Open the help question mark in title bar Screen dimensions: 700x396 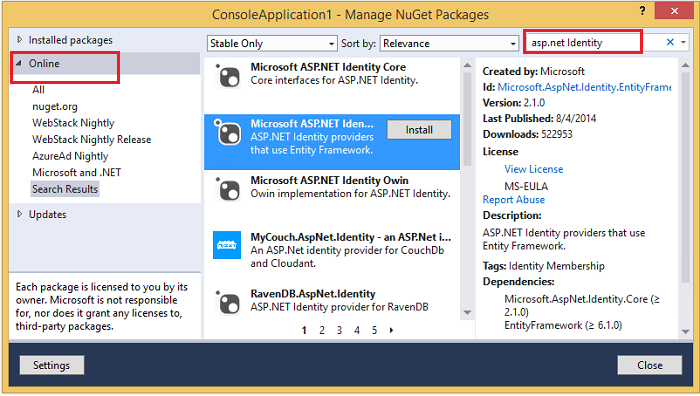pyautogui.click(x=642, y=10)
